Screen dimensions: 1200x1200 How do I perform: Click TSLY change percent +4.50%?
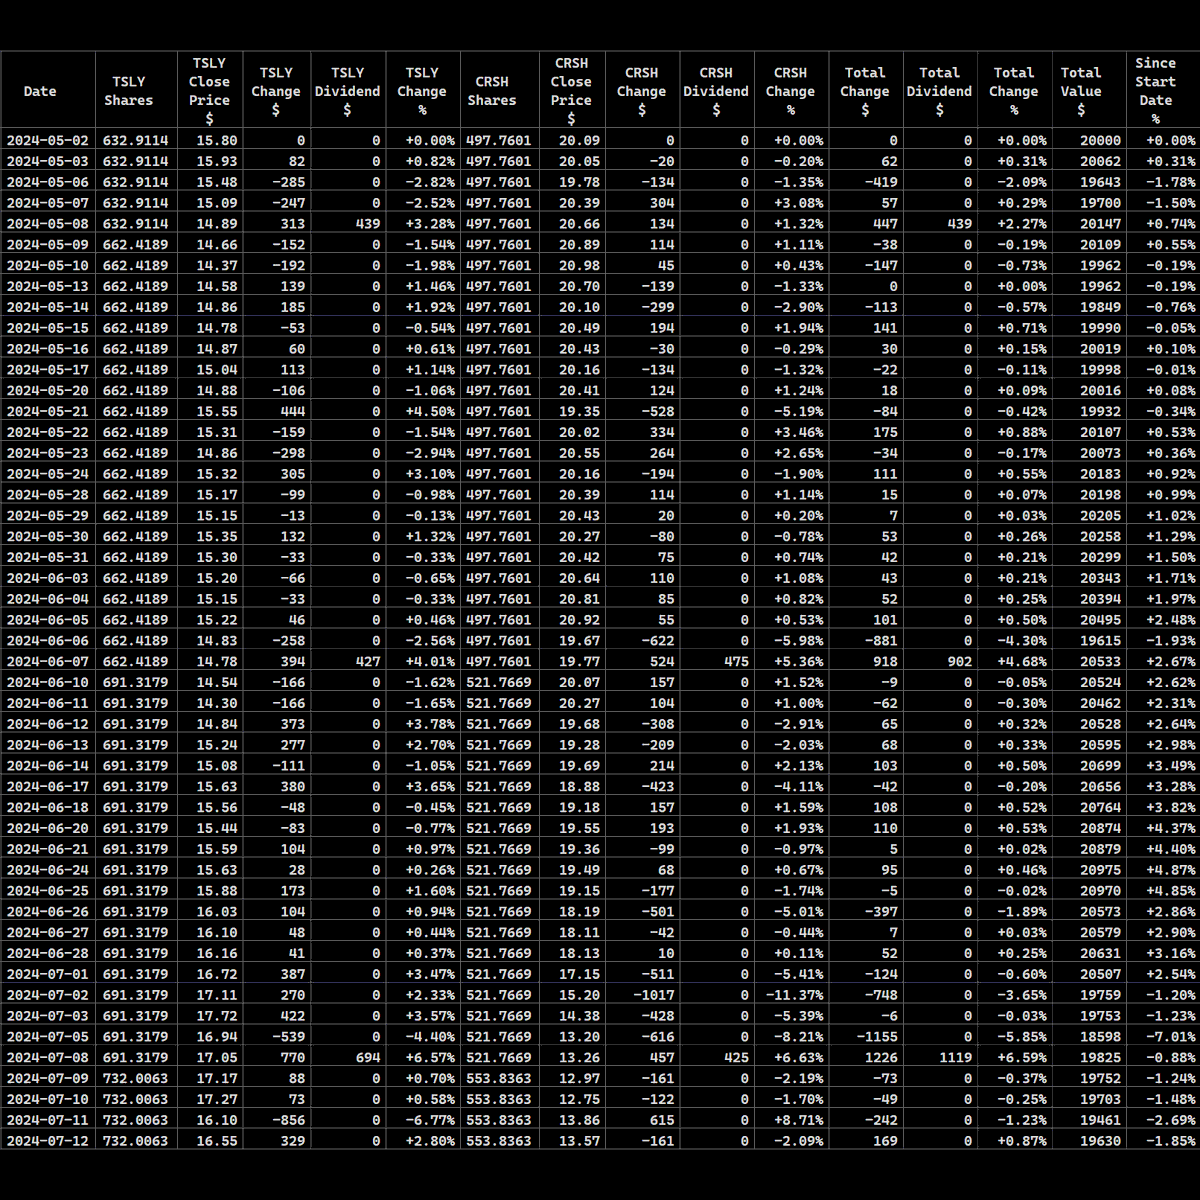[x=430, y=412]
